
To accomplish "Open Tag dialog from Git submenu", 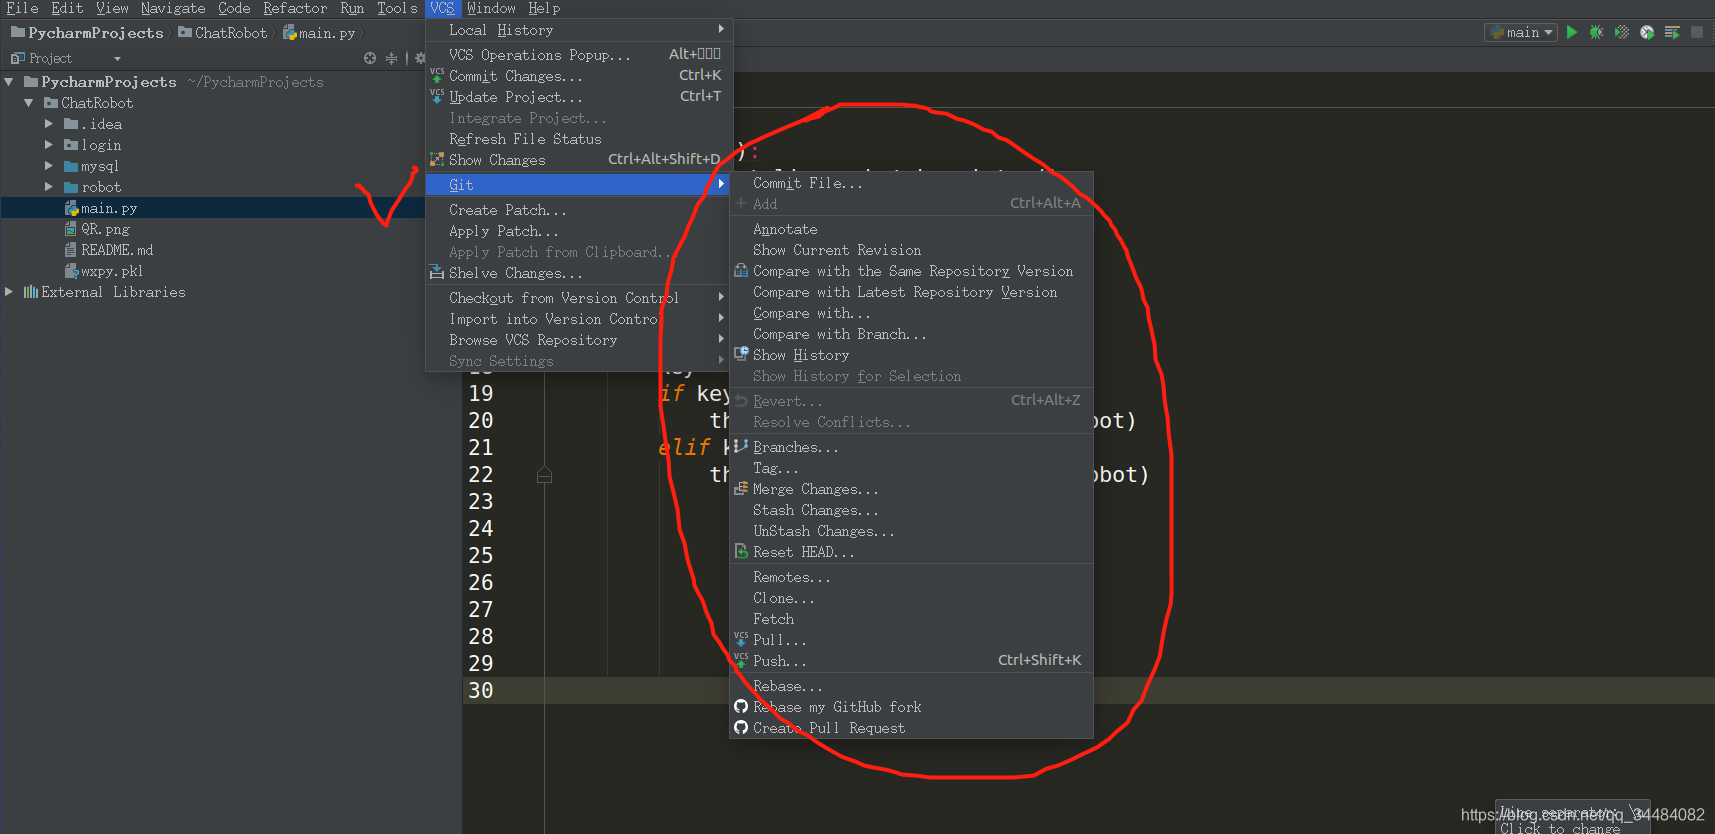I will 911,468.
